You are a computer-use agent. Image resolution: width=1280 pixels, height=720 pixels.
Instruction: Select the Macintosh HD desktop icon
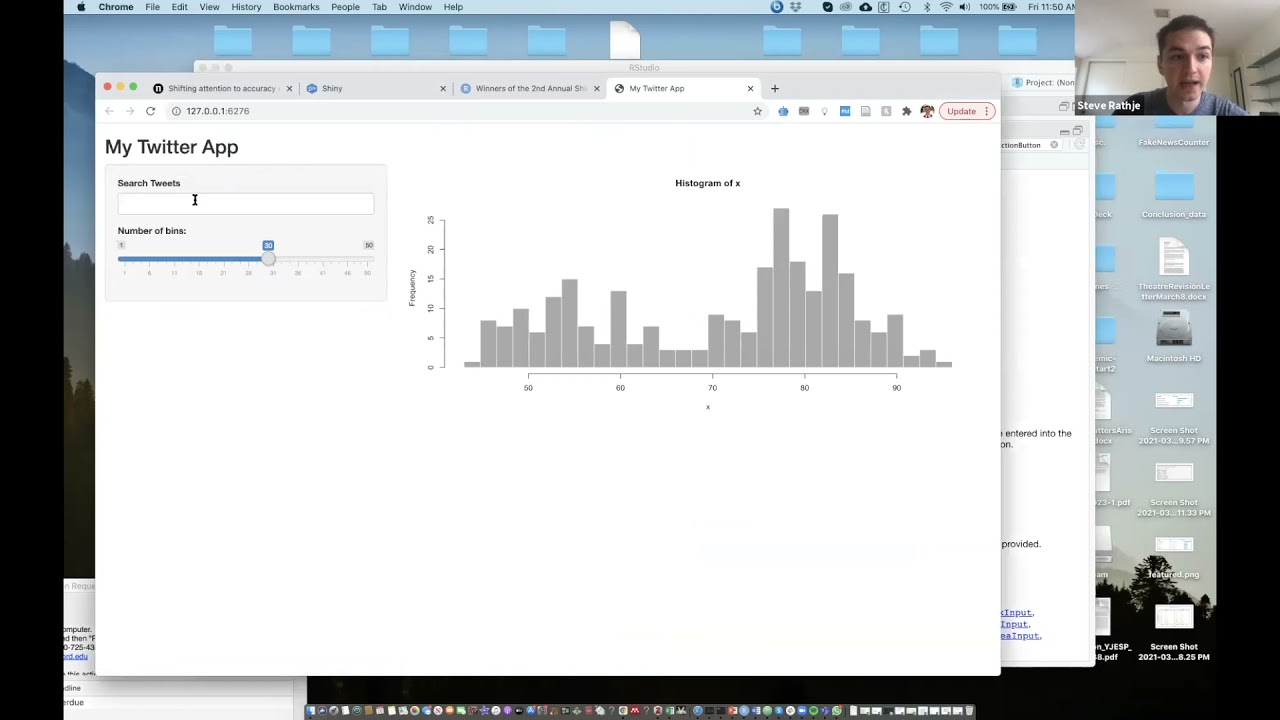1174,335
